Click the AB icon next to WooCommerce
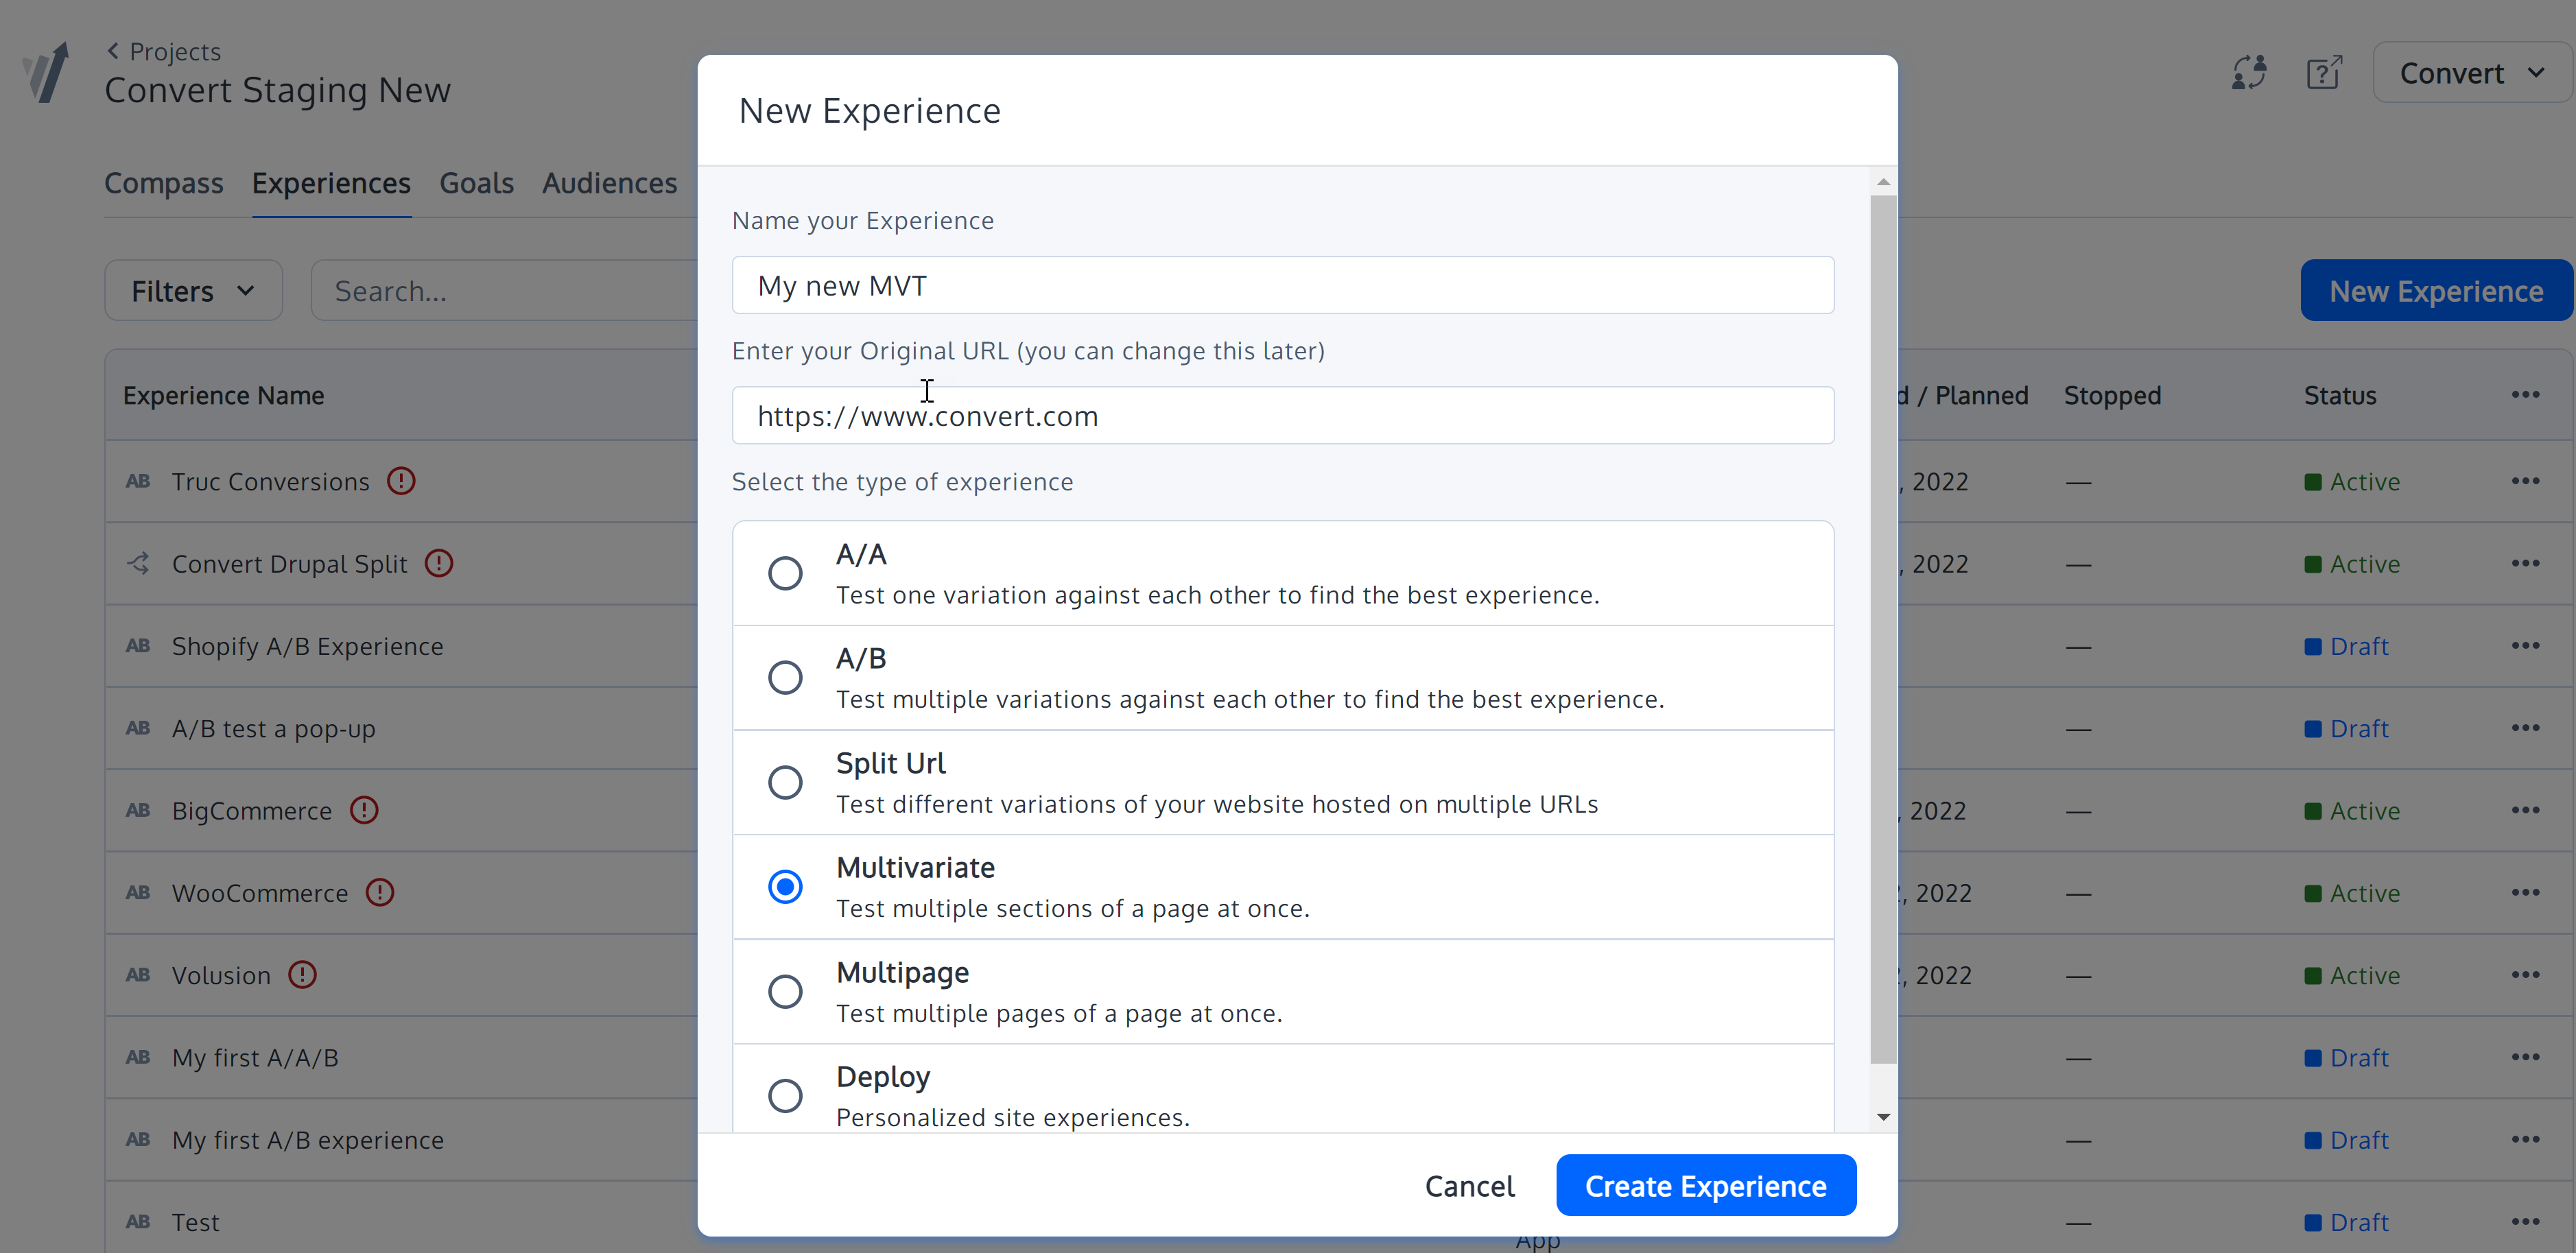 [x=138, y=893]
